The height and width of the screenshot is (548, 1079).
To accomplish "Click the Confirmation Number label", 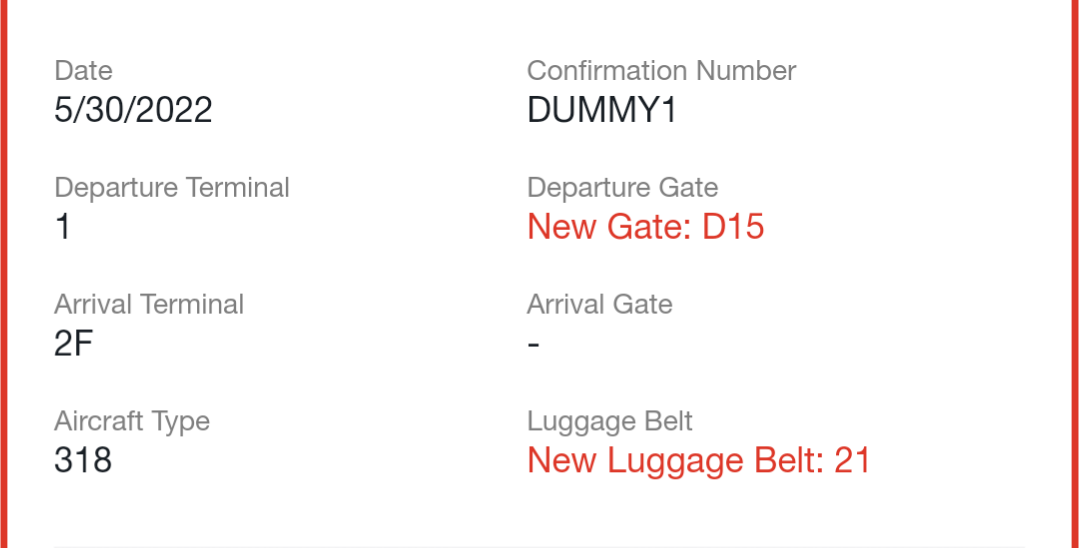I will point(661,70).
